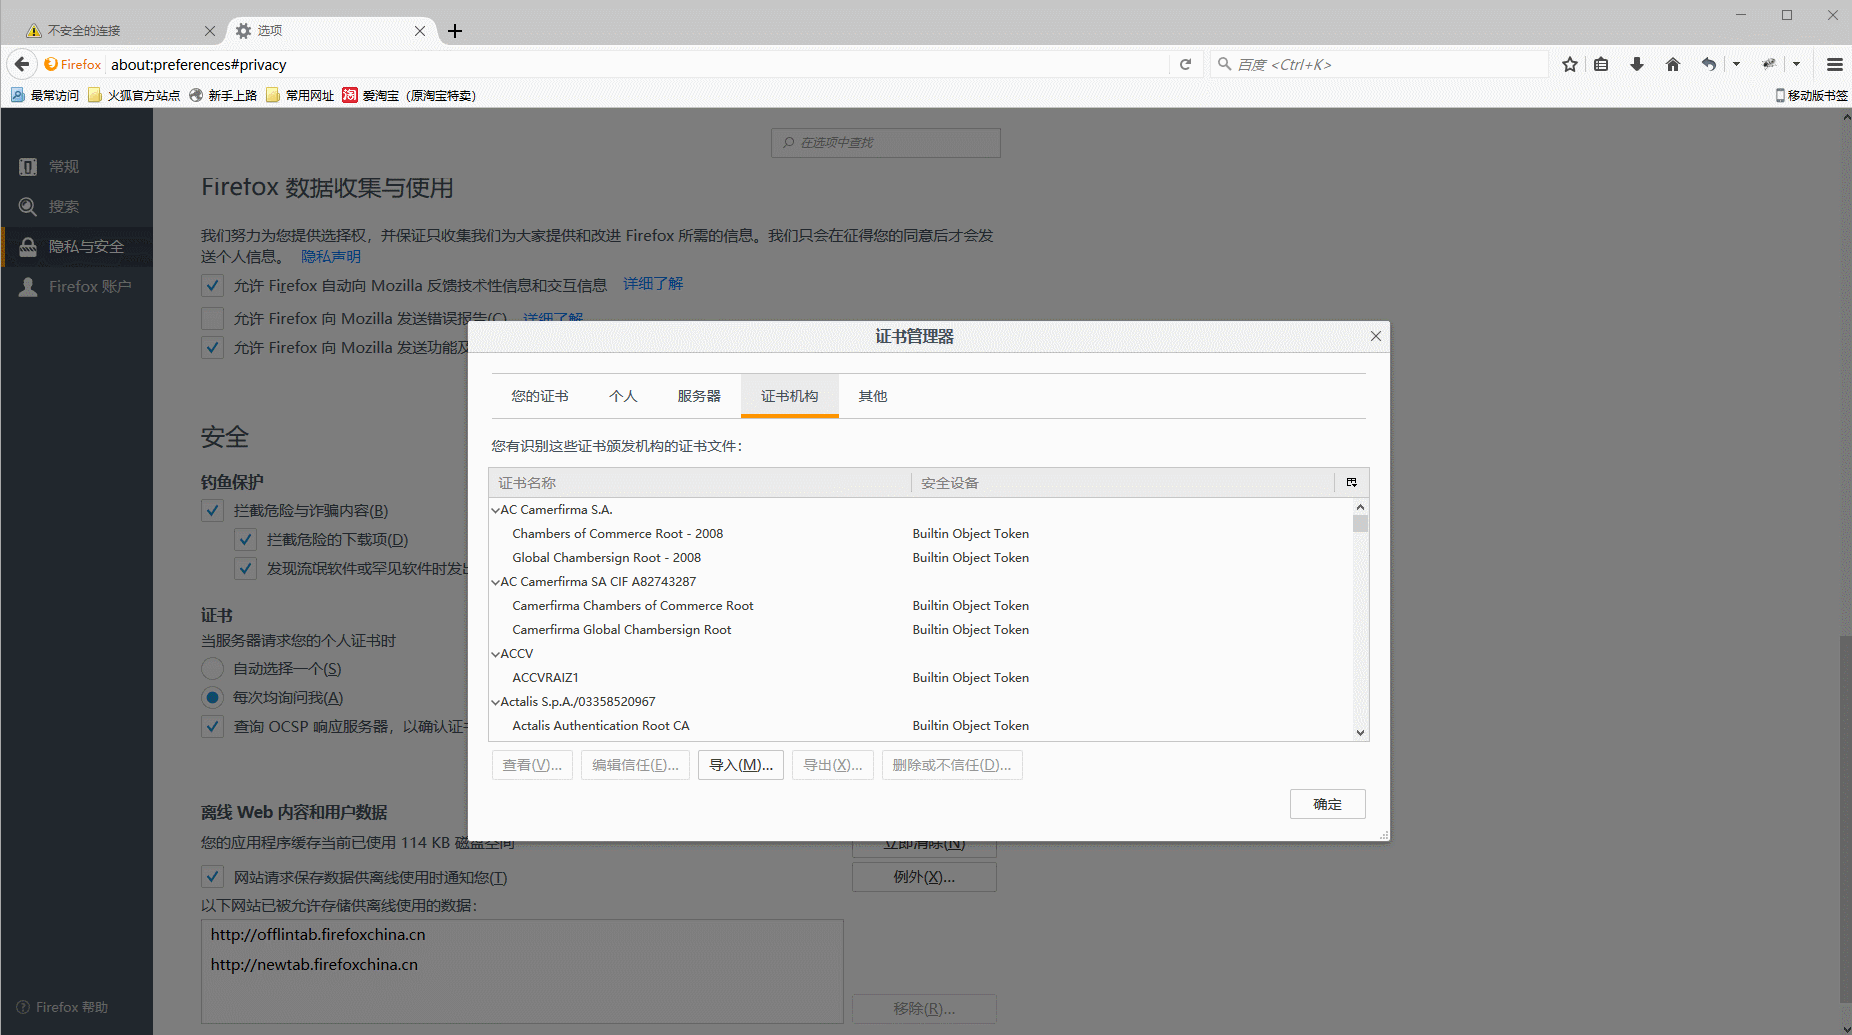This screenshot has width=1852, height=1035.
Task: Collapse the ACCV group
Action: [x=495, y=654]
